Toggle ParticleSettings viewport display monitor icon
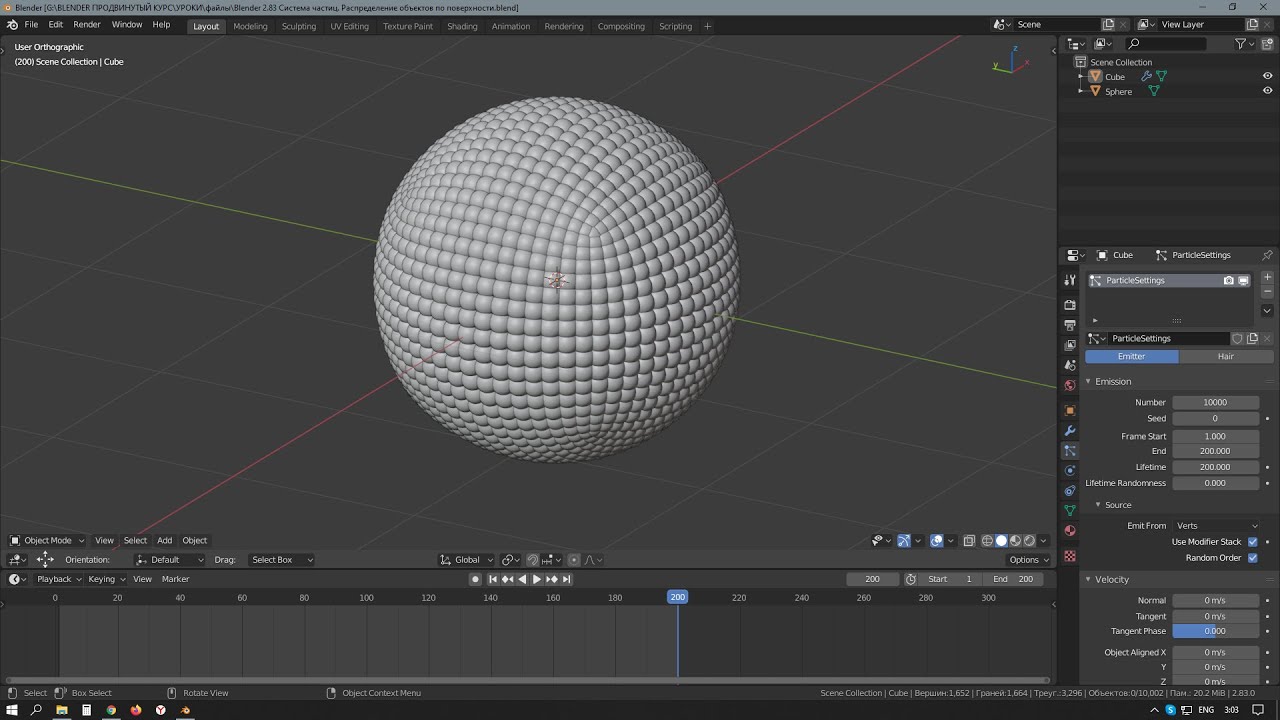 1243,281
